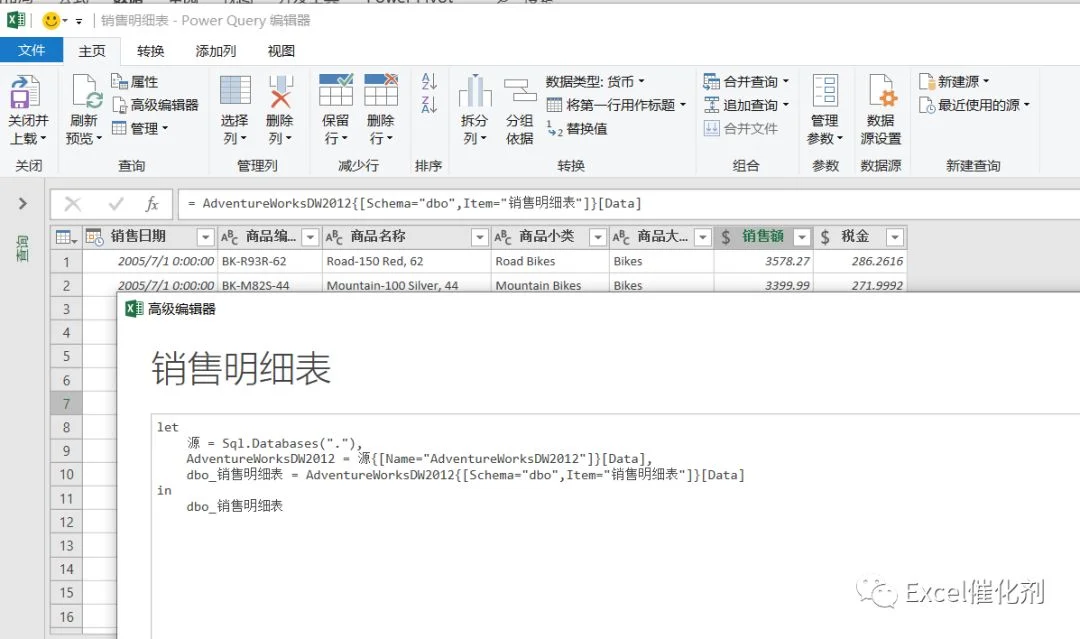Click the fx function button on formula bar
The width and height of the screenshot is (1080, 639).
pyautogui.click(x=152, y=203)
